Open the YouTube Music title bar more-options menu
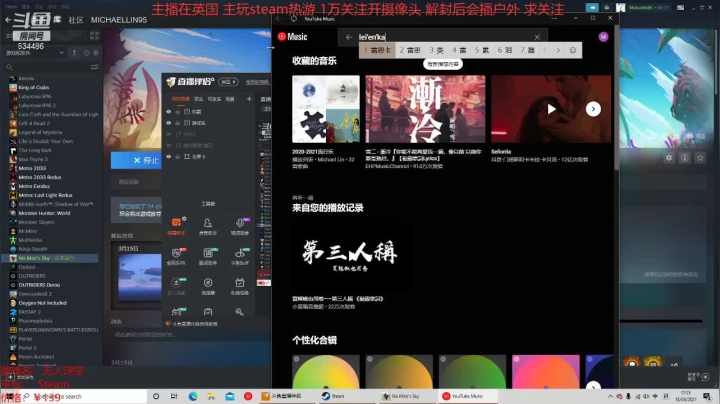 coord(554,18)
